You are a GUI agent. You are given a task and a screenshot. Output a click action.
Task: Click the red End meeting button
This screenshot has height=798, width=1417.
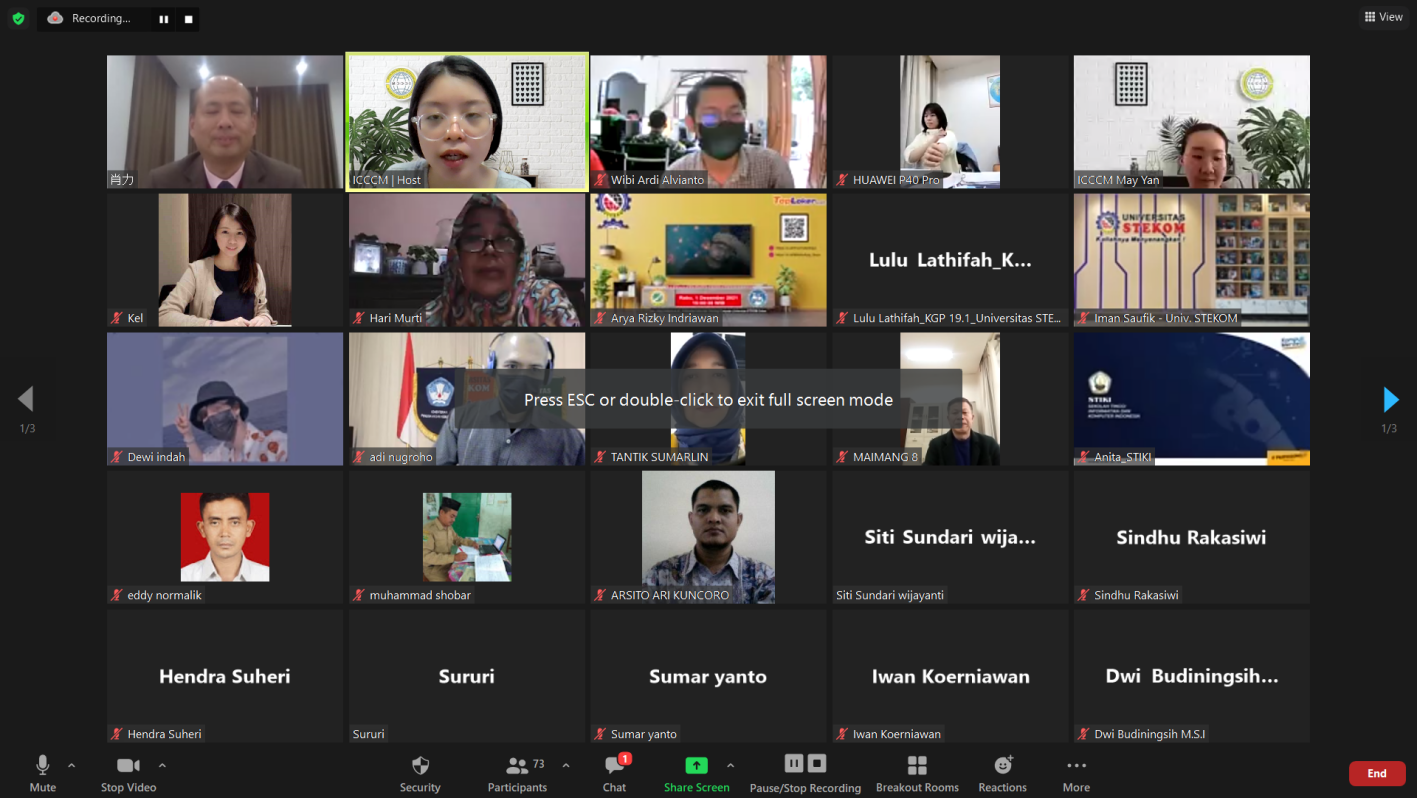pyautogui.click(x=1376, y=773)
